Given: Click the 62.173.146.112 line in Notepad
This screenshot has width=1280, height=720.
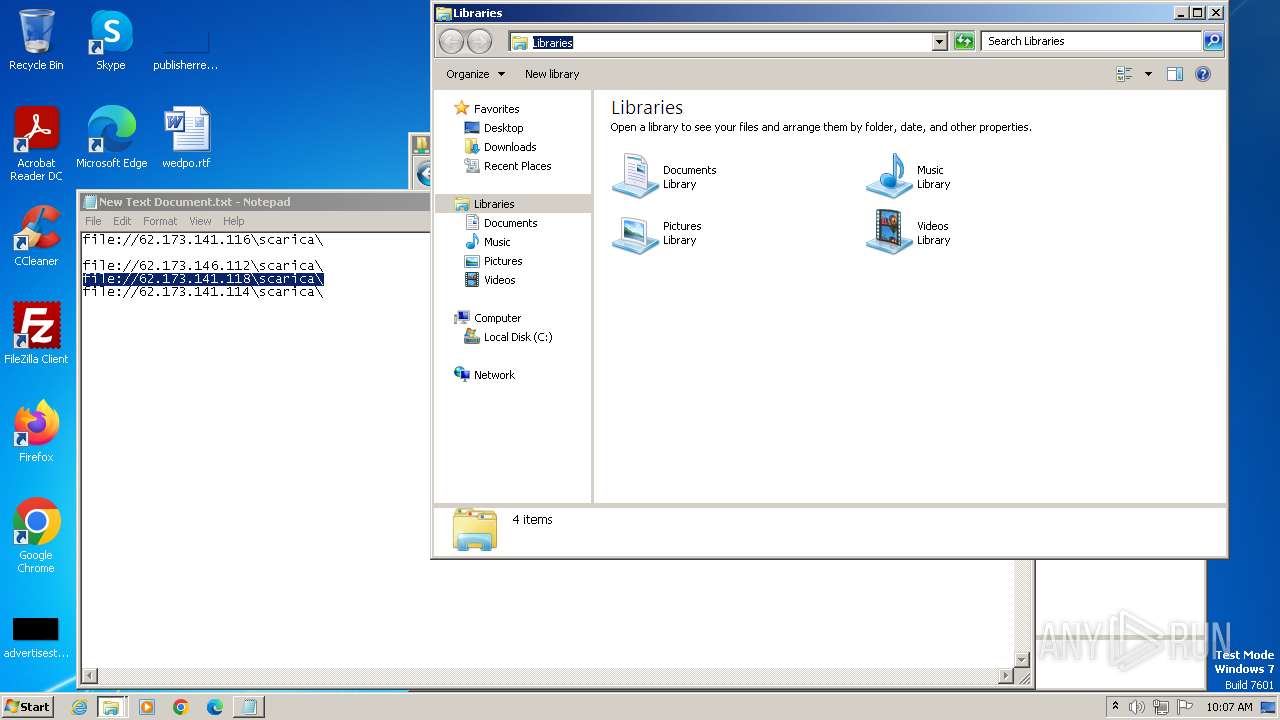Looking at the screenshot, I should (x=203, y=266).
